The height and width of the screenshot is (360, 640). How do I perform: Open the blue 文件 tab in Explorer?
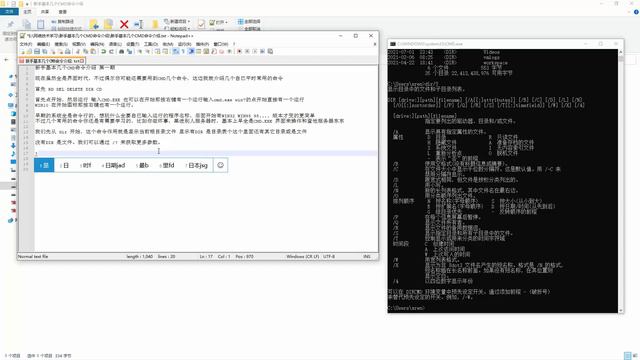9,11
